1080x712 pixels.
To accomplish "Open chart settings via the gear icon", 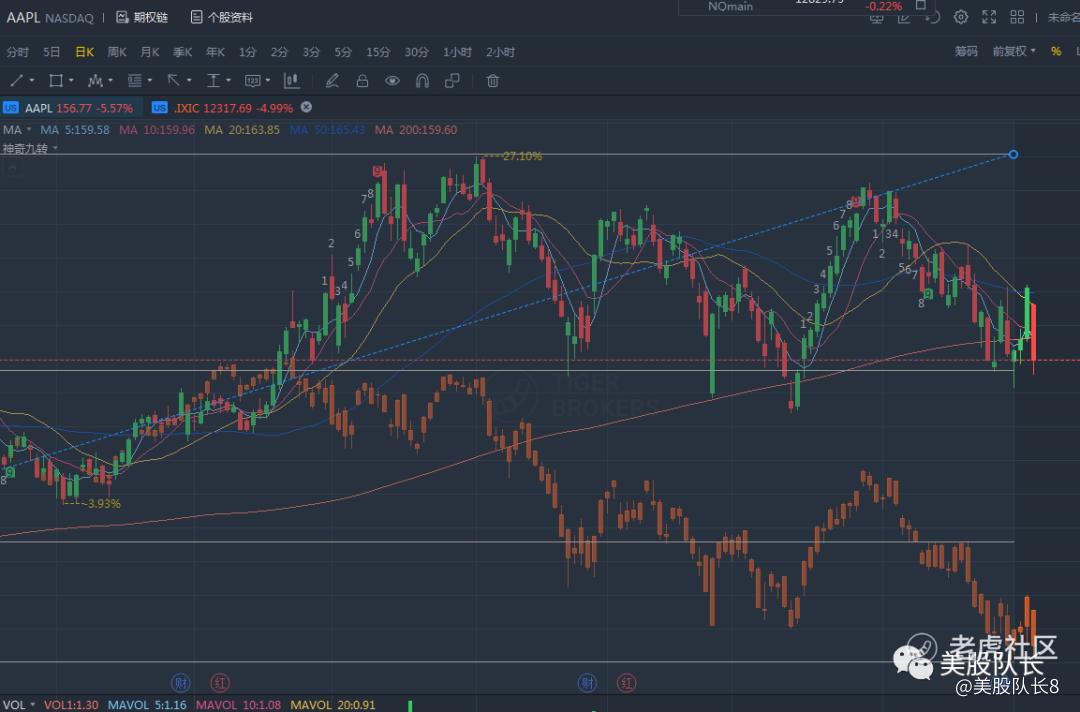I will 961,17.
